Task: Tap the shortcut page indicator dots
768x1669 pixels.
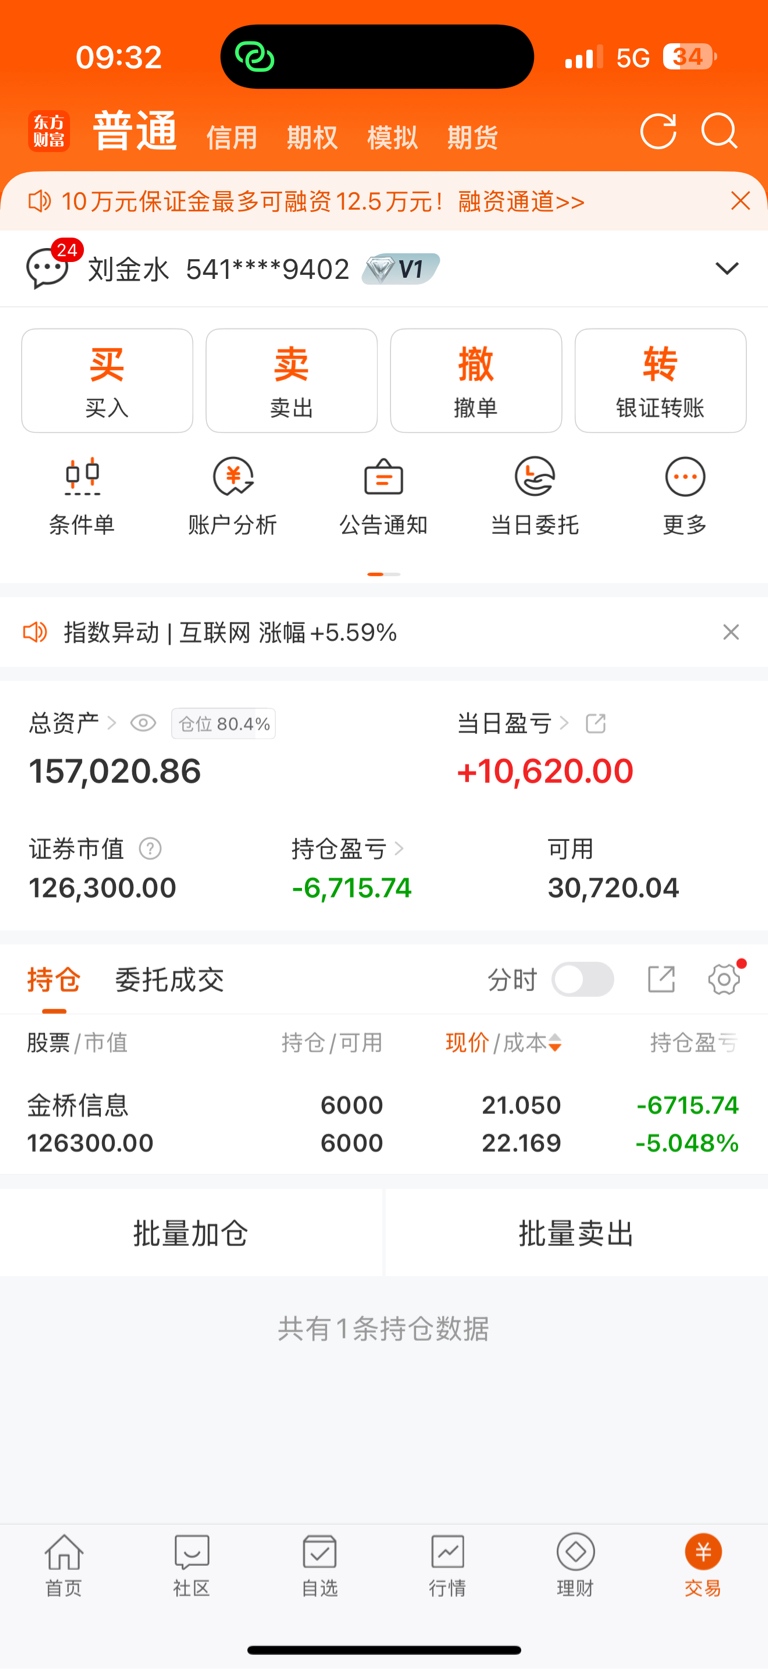Action: coord(384,574)
